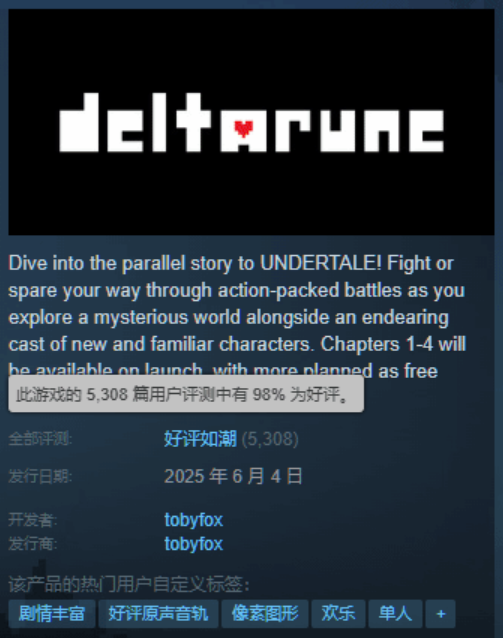Expand more tags with plus button
Image resolution: width=503 pixels, height=638 pixels.
point(440,614)
